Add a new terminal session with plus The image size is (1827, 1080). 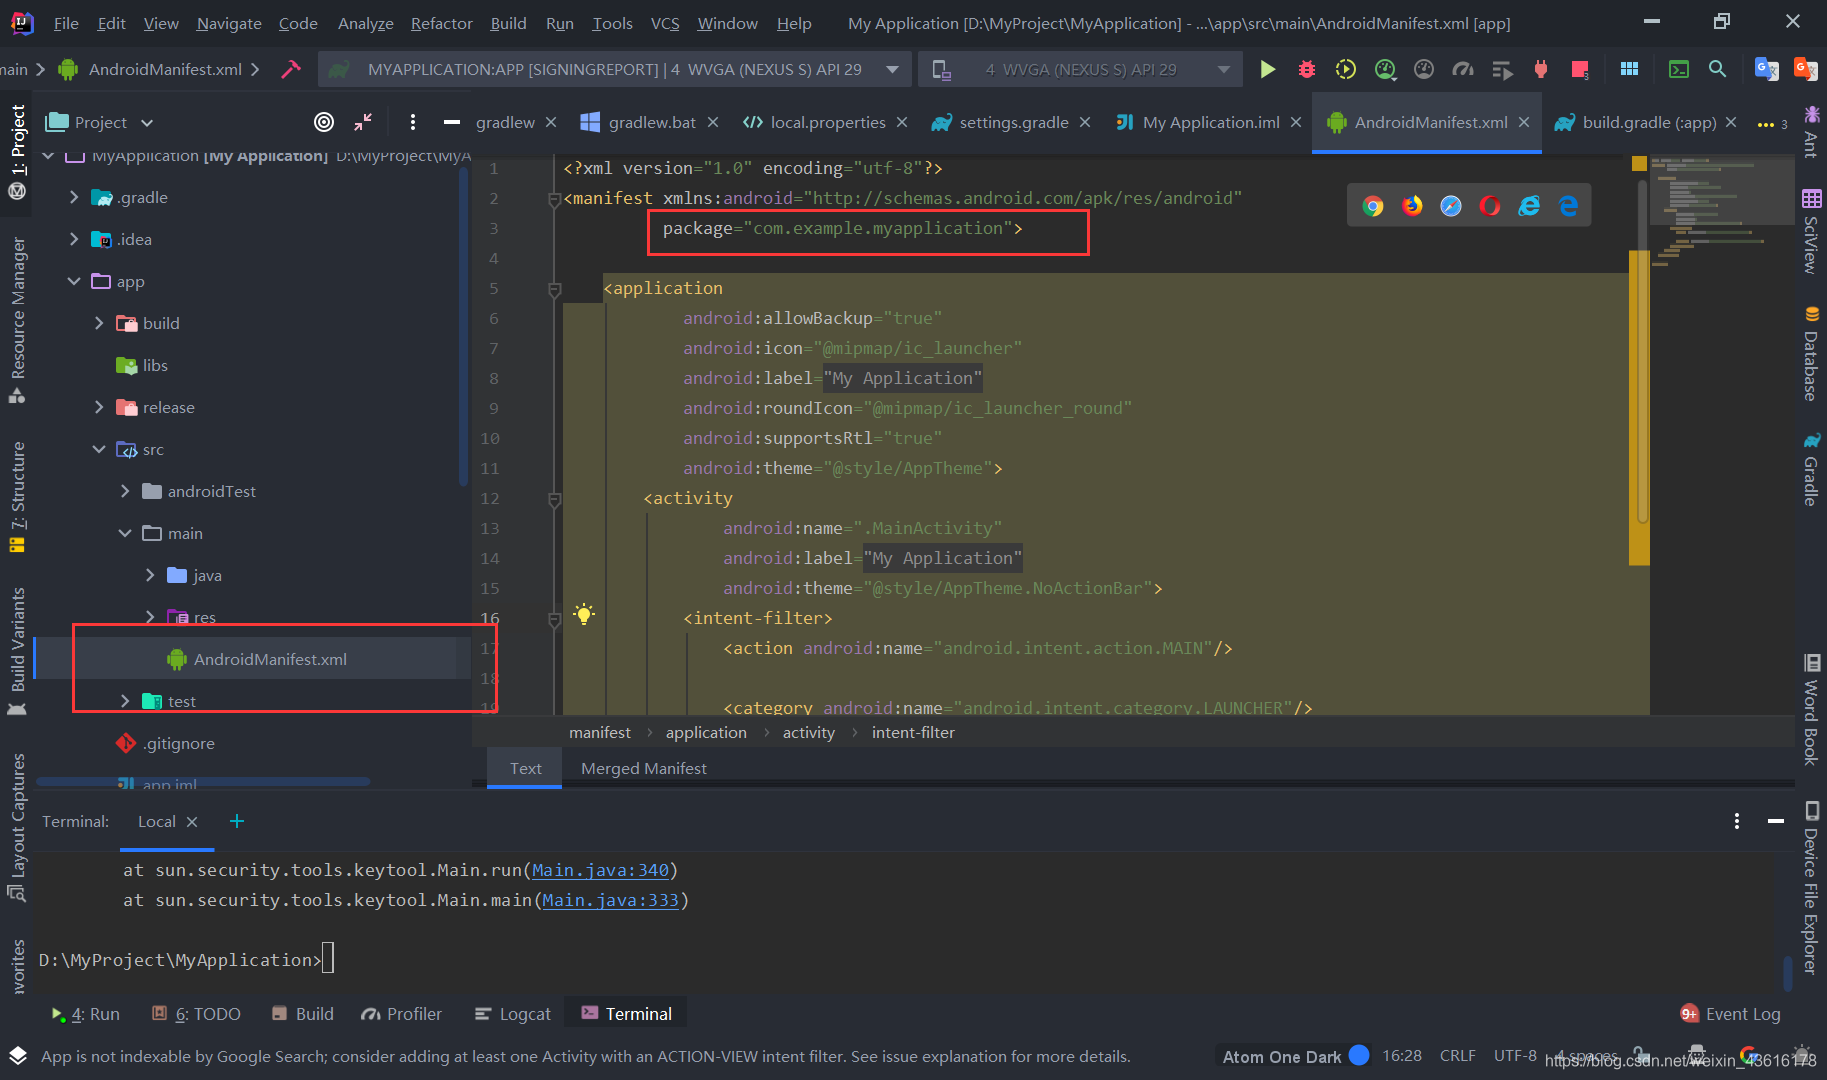[x=237, y=821]
